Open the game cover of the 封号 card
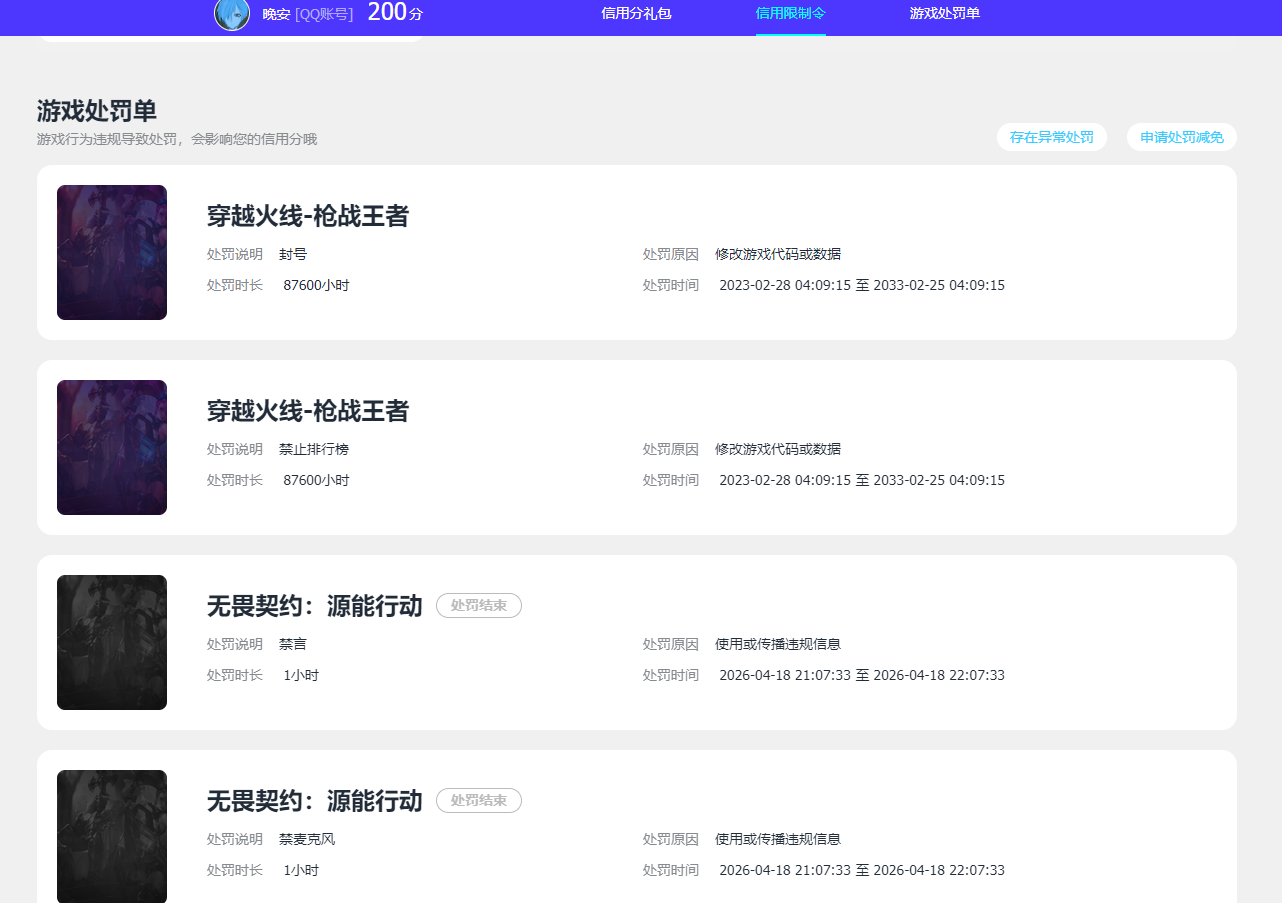Viewport: 1282px width, 903px height. tap(112, 252)
